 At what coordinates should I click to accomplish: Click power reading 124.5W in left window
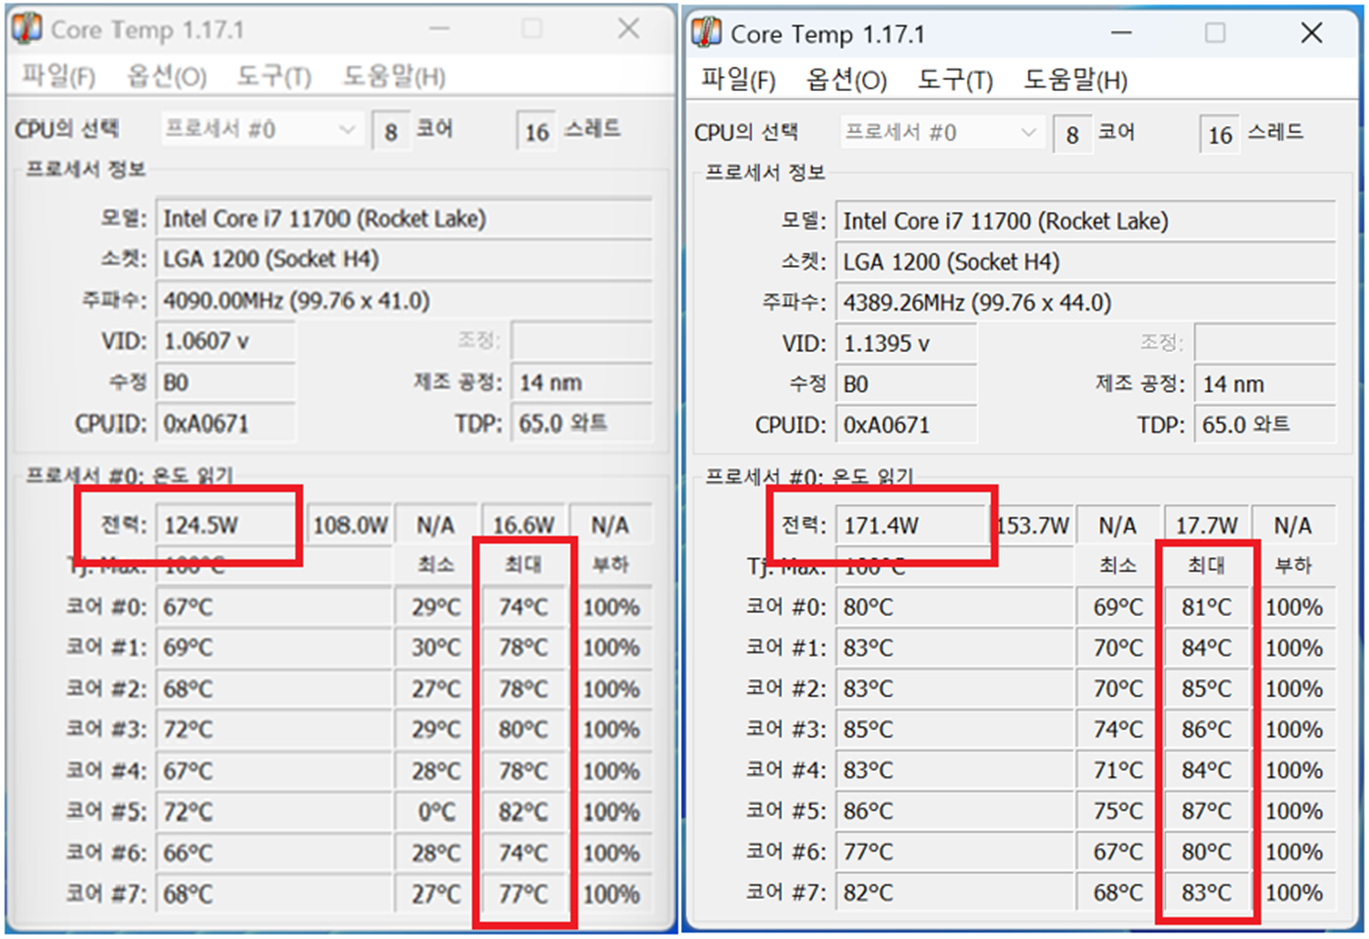click(226, 525)
